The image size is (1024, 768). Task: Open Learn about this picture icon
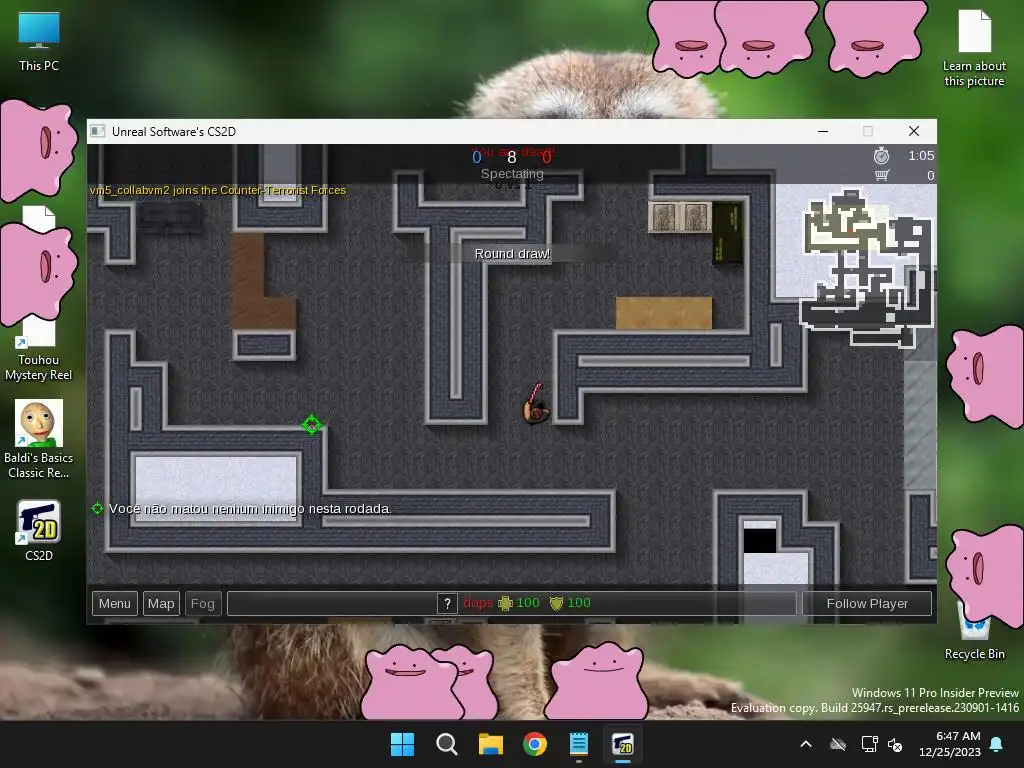click(974, 48)
